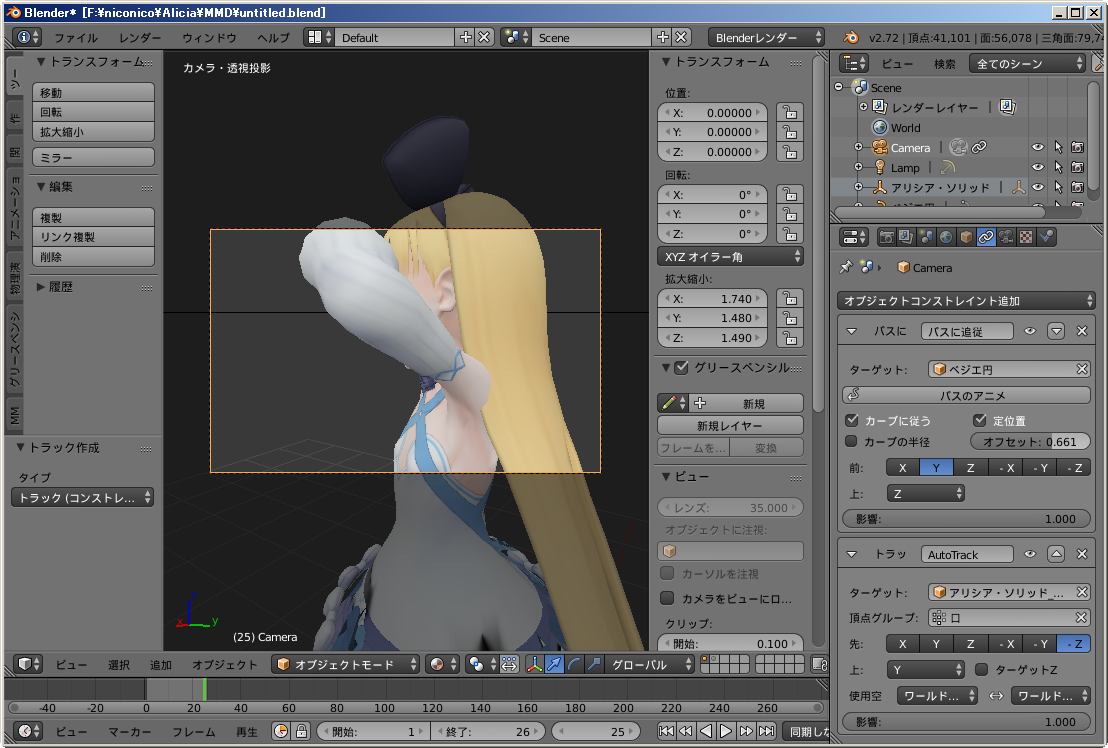The image size is (1108, 748).
Task: Click the パスのアニメ button
Action: click(x=966, y=395)
